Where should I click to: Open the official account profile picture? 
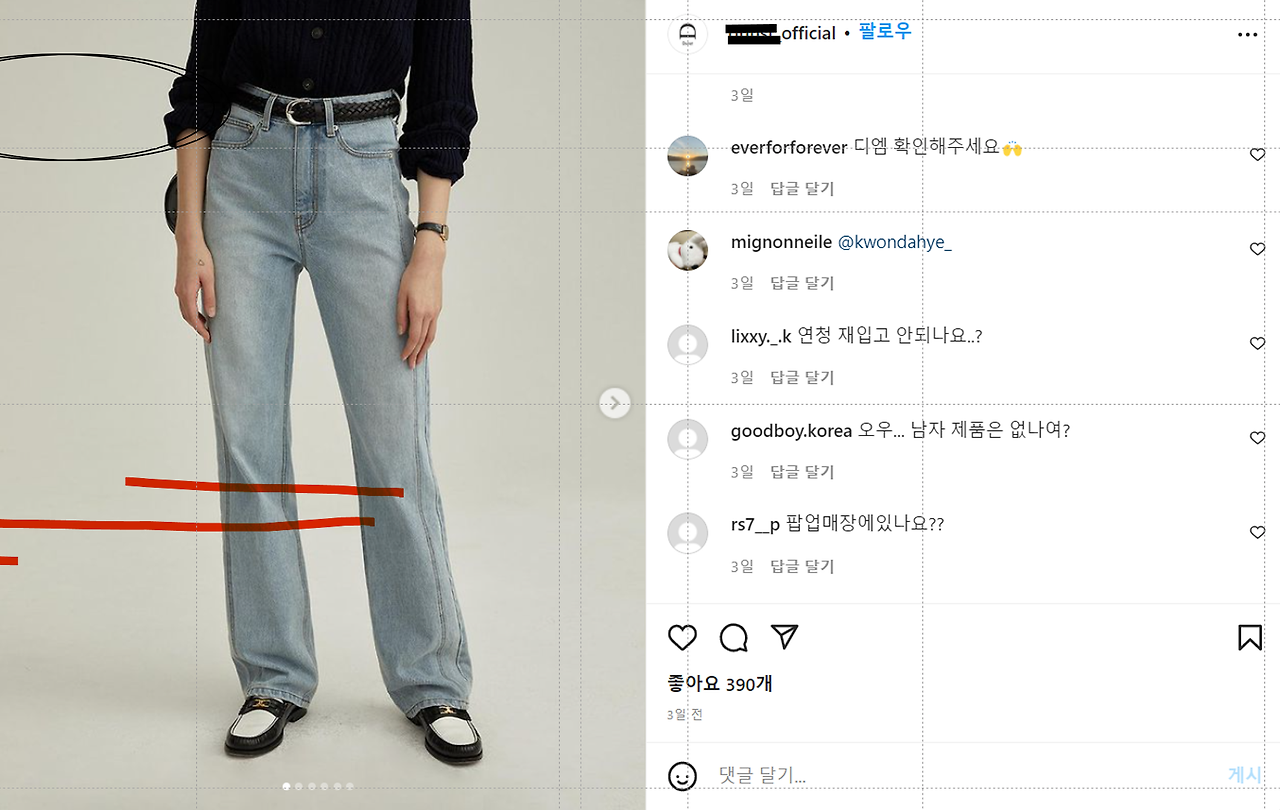pyautogui.click(x=688, y=34)
